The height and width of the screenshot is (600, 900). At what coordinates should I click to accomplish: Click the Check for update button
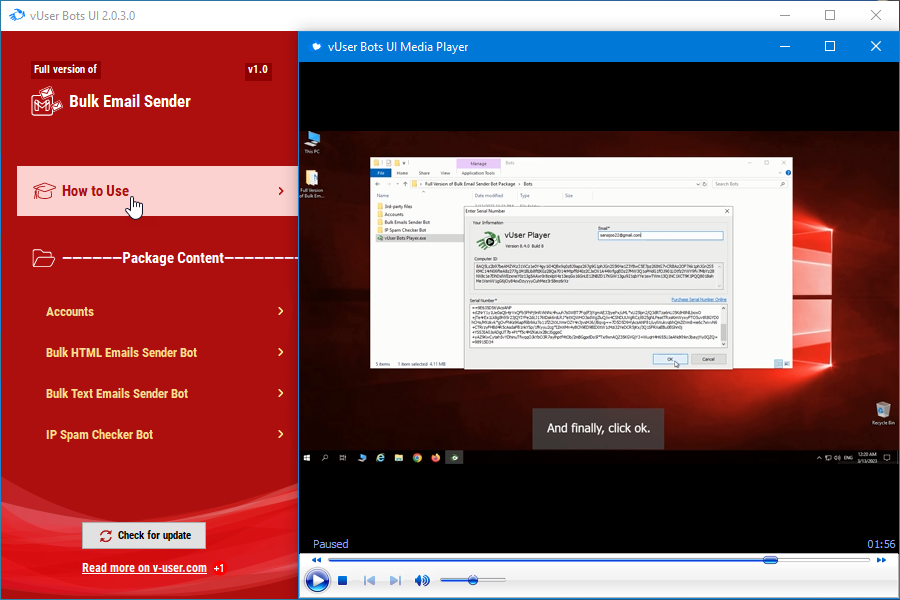pos(144,535)
